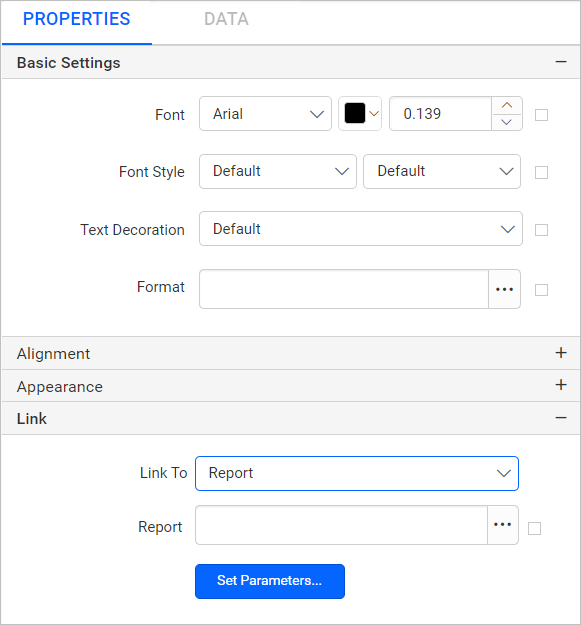The image size is (581, 625).
Task: Click the black font color swatch
Action: (355, 113)
